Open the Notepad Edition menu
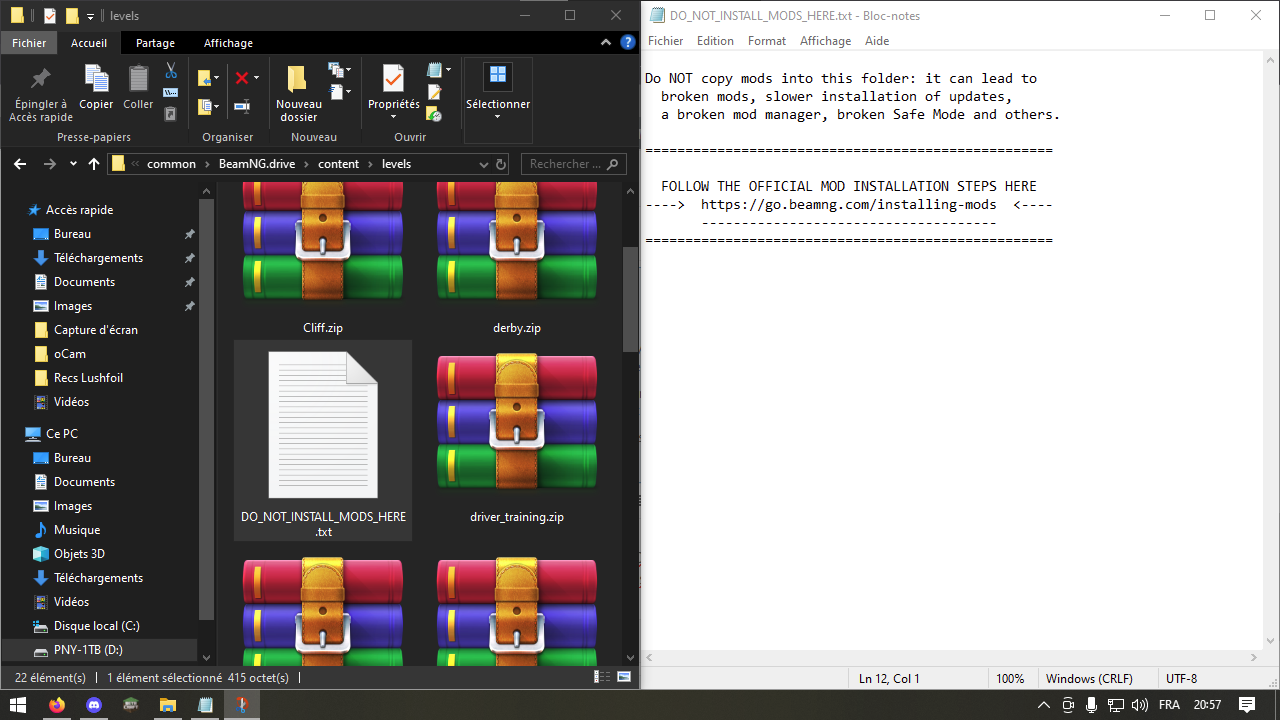Screen dimensions: 1280x720 (715, 41)
